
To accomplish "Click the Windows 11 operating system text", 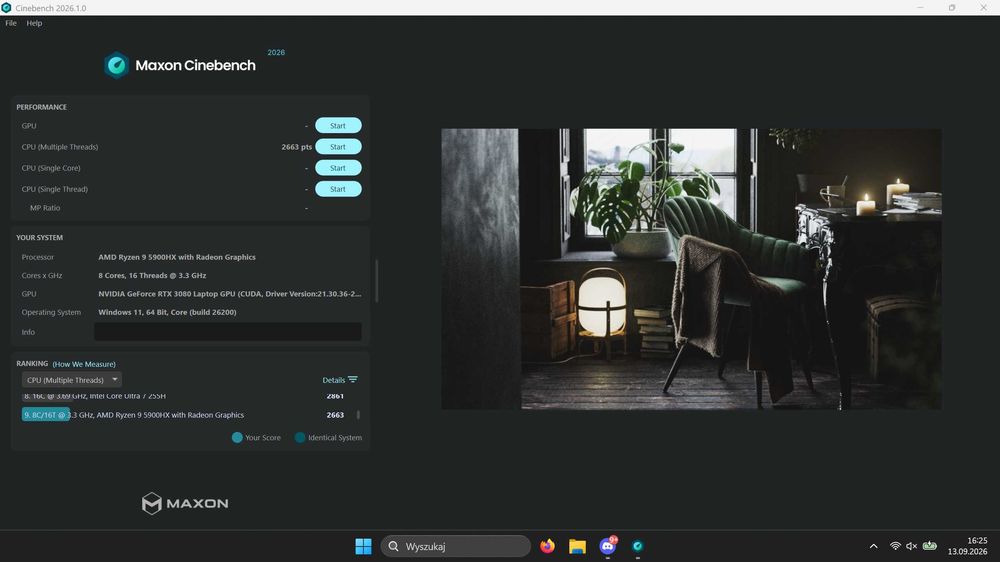I will click(167, 313).
